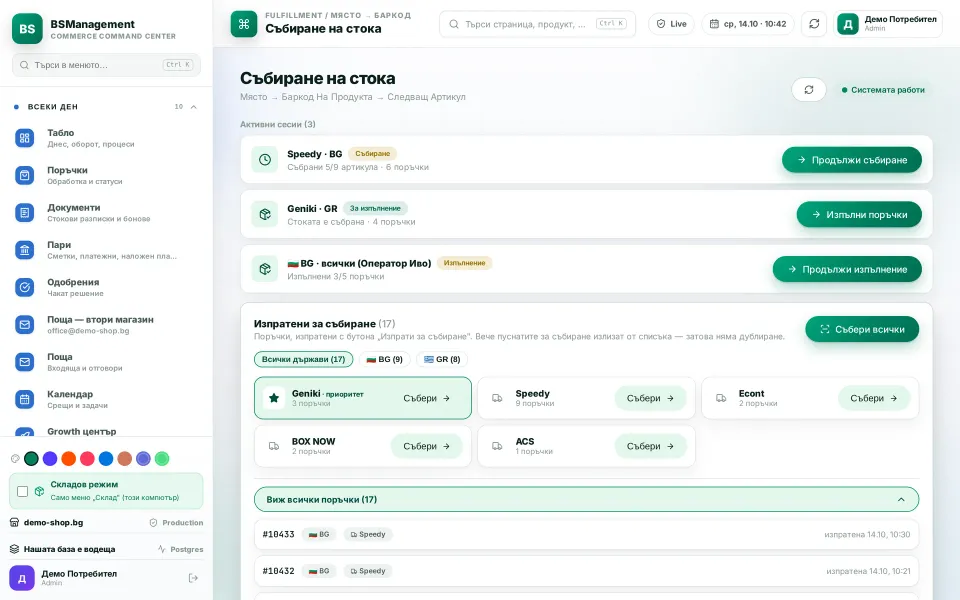Click the store icon beside demo-shop.bg
960x600 pixels.
coord(15,523)
